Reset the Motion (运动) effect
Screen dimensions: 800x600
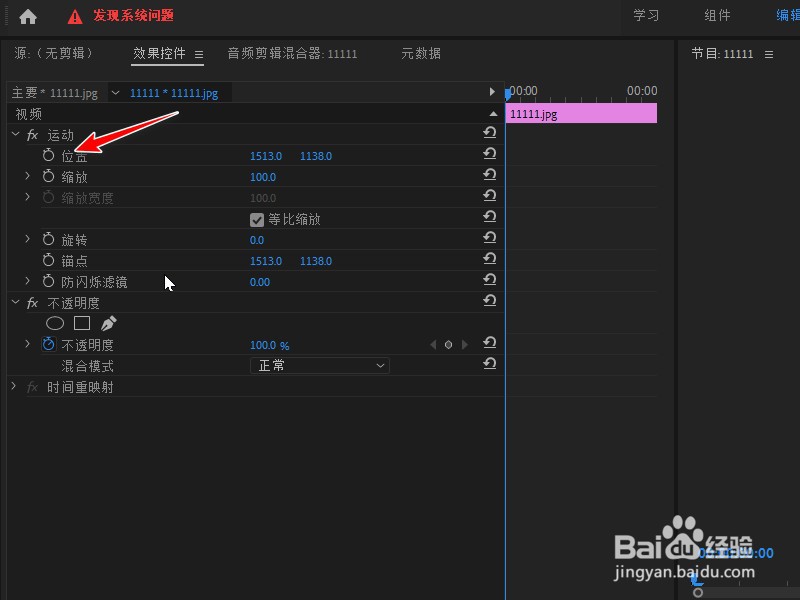[x=490, y=133]
